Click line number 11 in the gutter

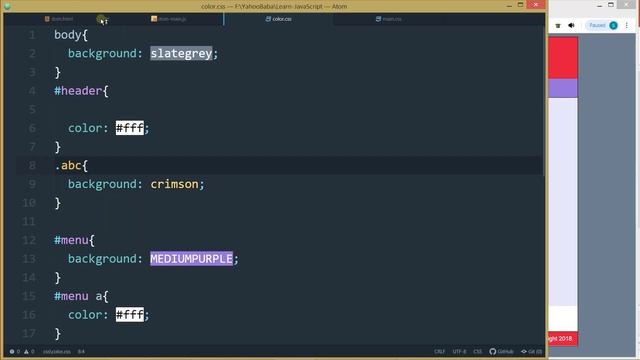coord(29,222)
